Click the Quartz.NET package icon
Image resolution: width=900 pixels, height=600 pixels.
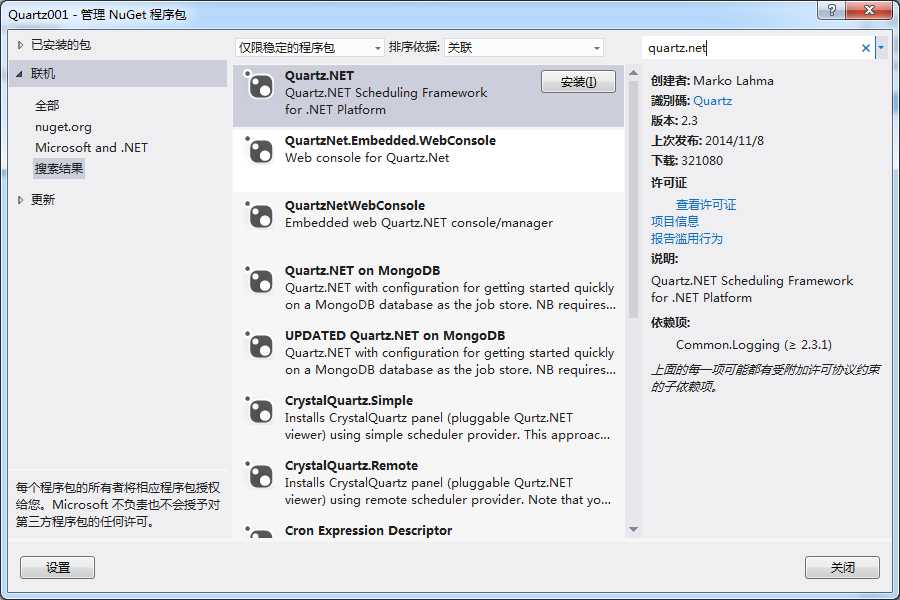(x=261, y=86)
